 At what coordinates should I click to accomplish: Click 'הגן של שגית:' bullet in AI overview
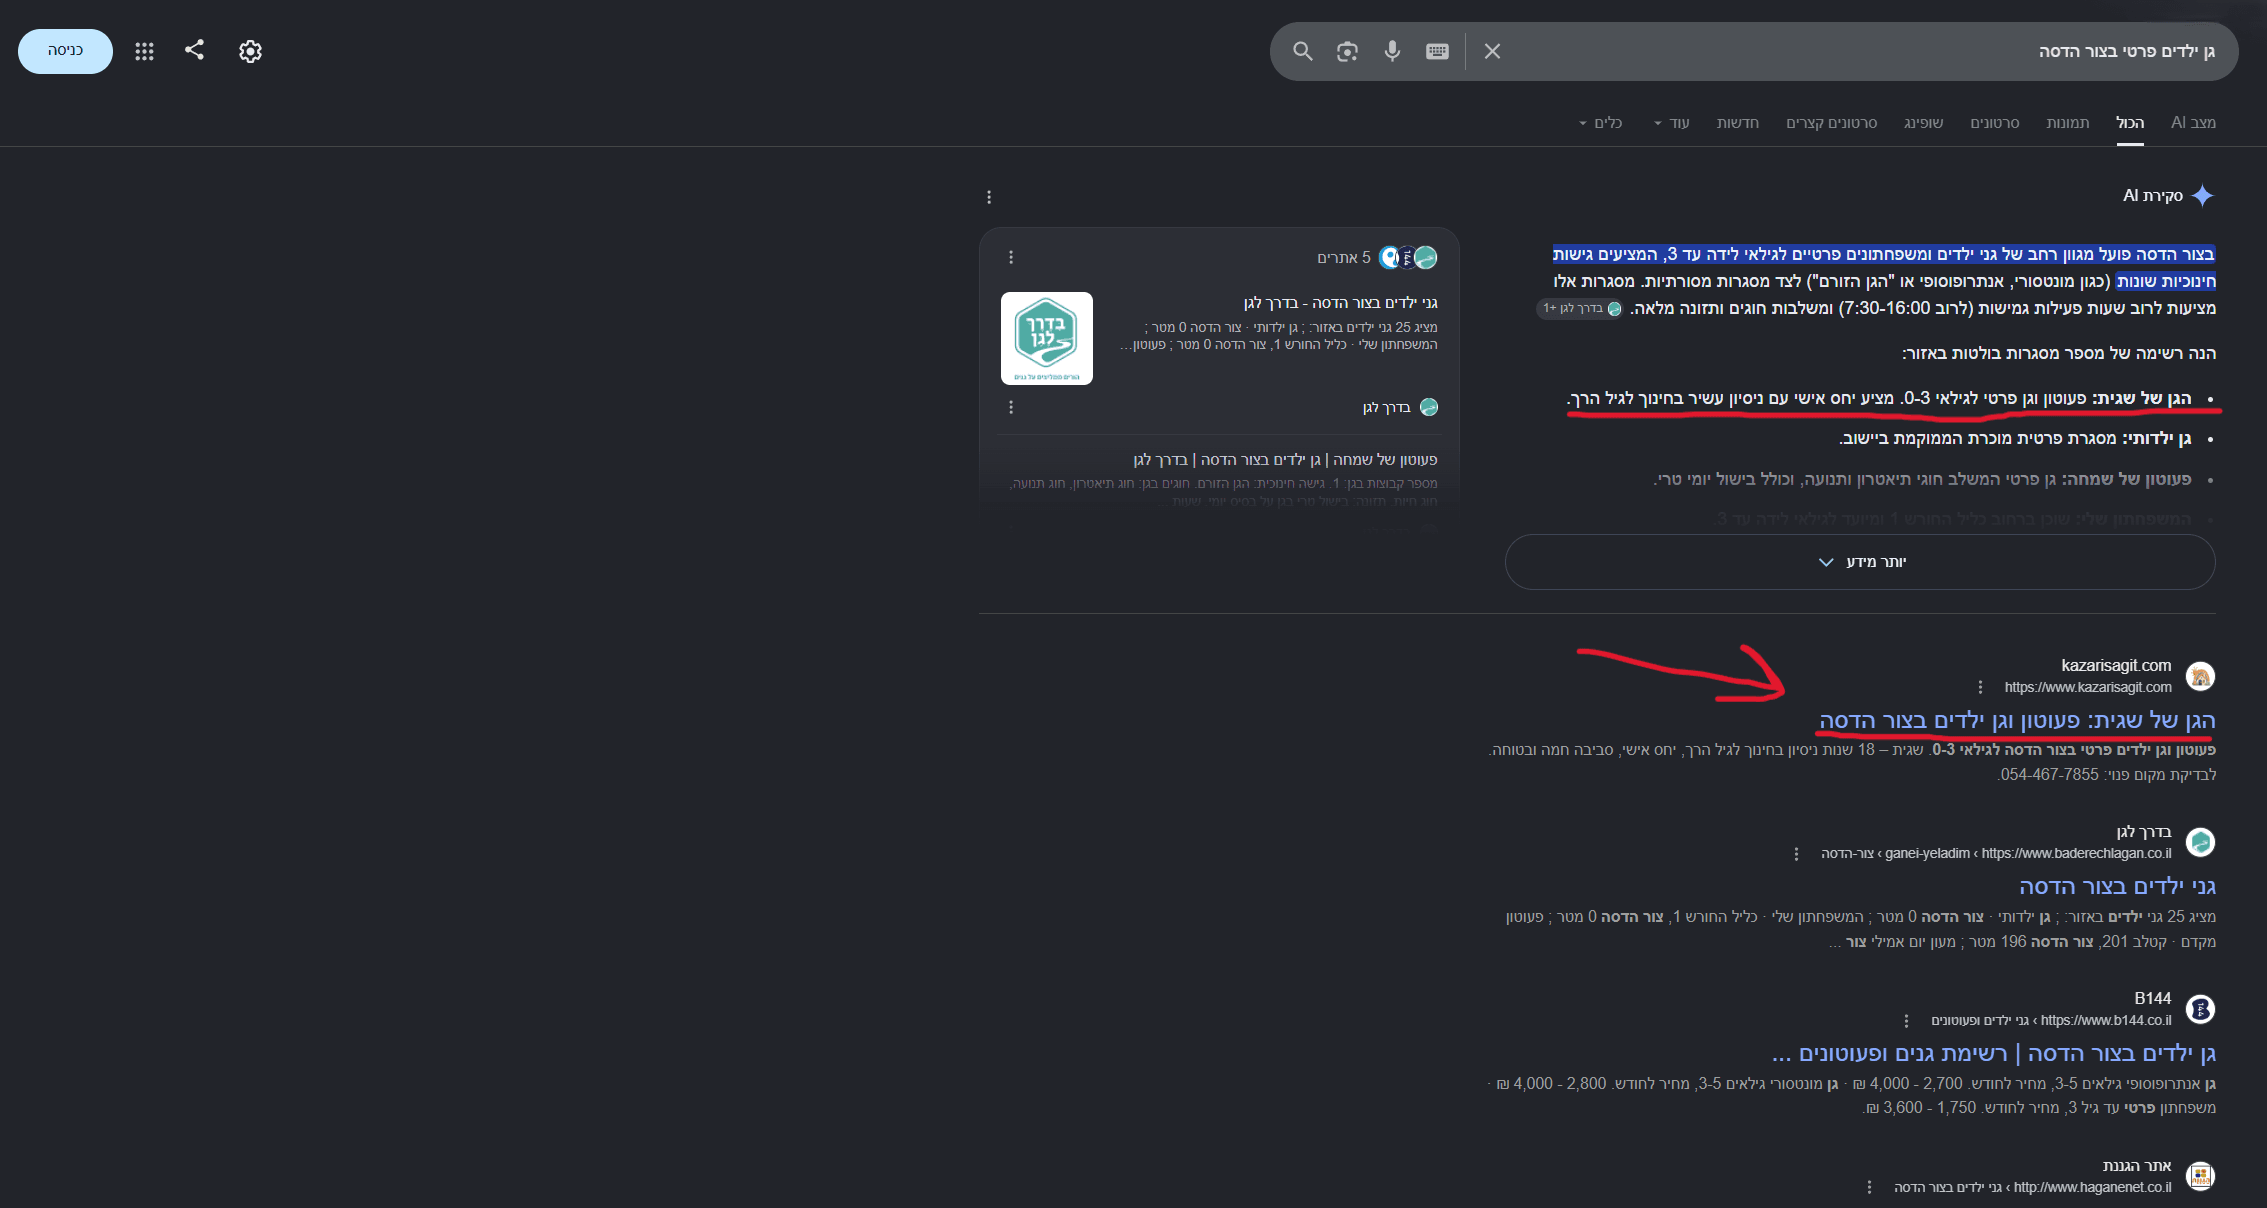pyautogui.click(x=2142, y=398)
